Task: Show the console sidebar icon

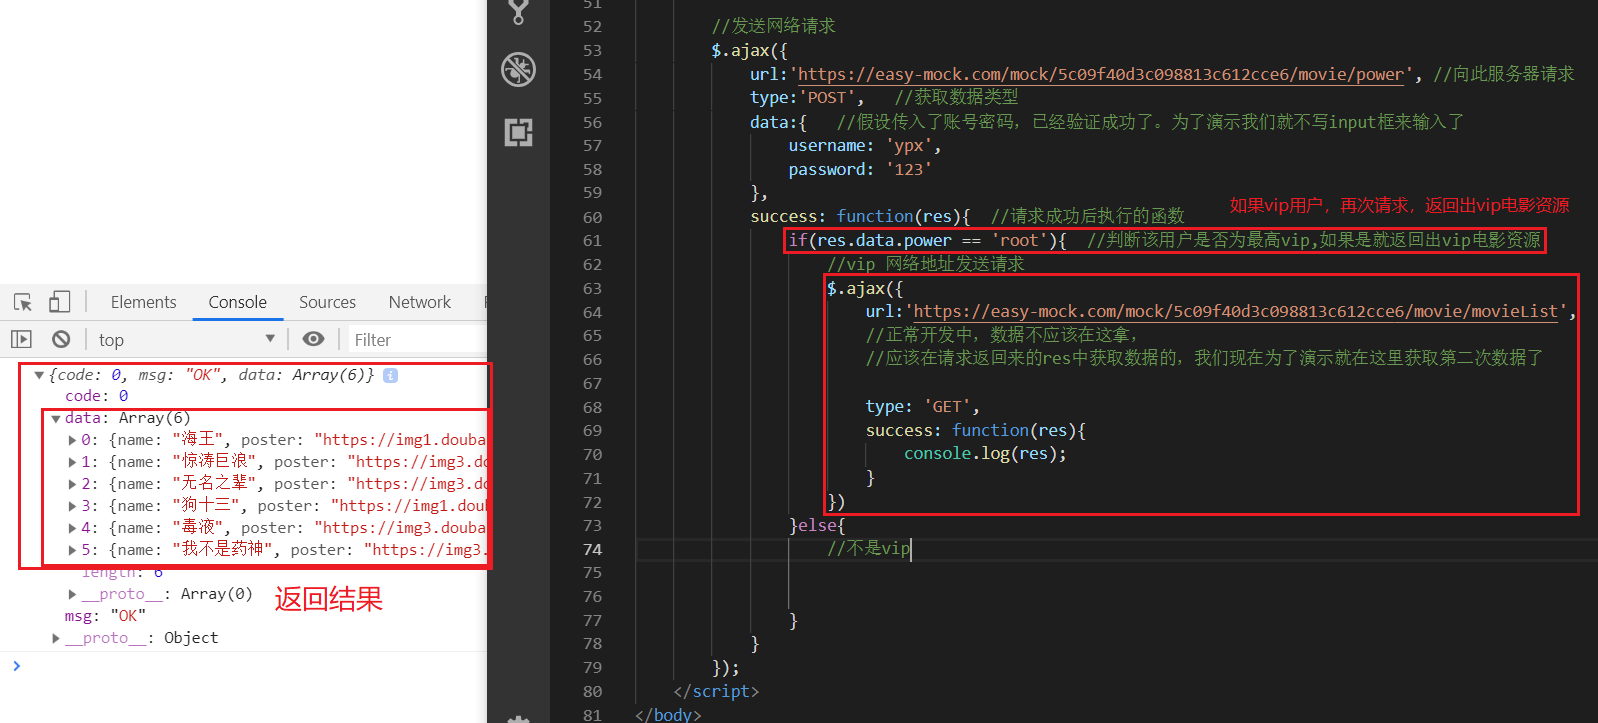Action: point(21,339)
